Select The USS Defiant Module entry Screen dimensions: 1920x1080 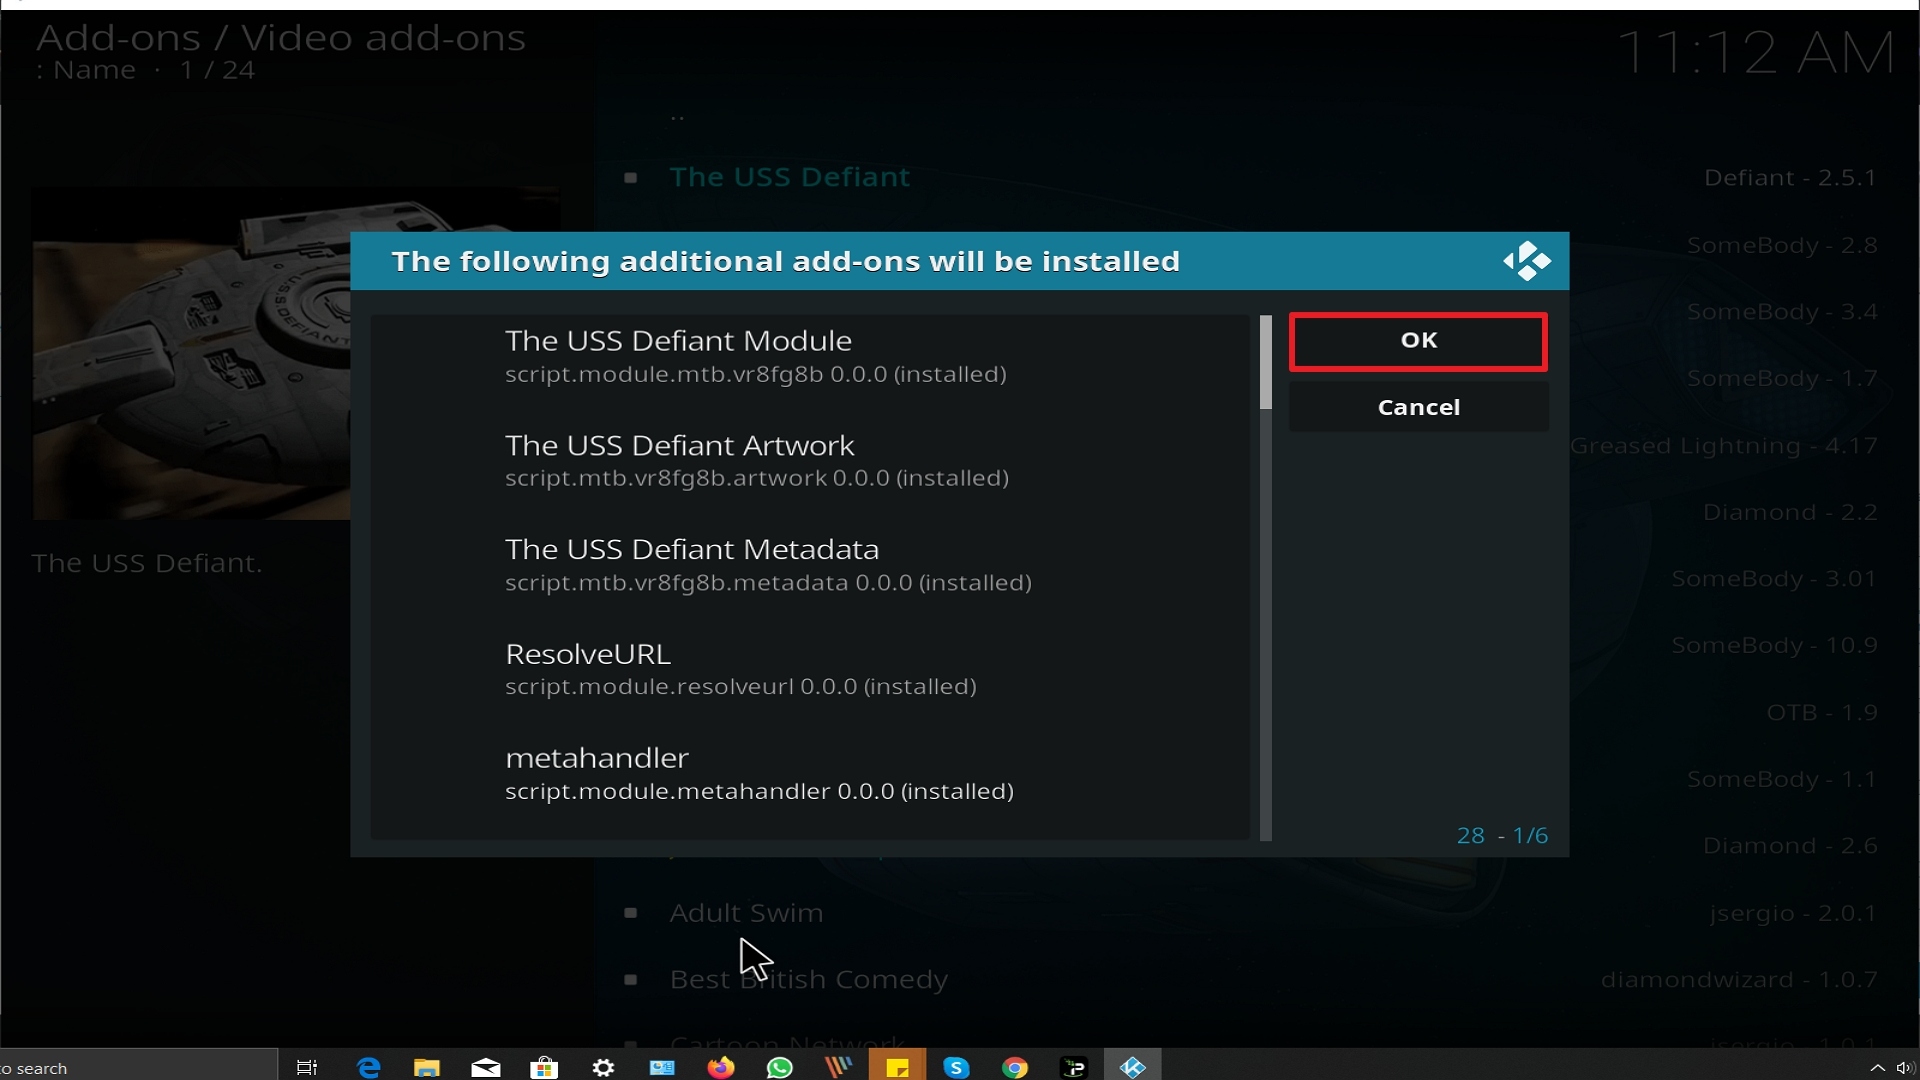(x=810, y=356)
